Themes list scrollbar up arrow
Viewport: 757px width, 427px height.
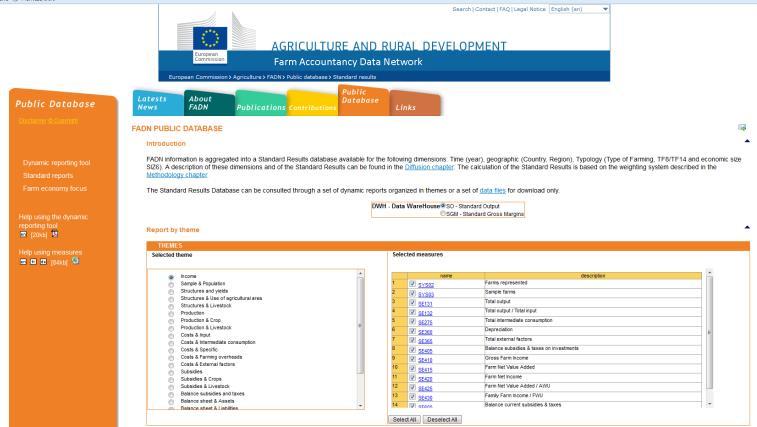360,274
